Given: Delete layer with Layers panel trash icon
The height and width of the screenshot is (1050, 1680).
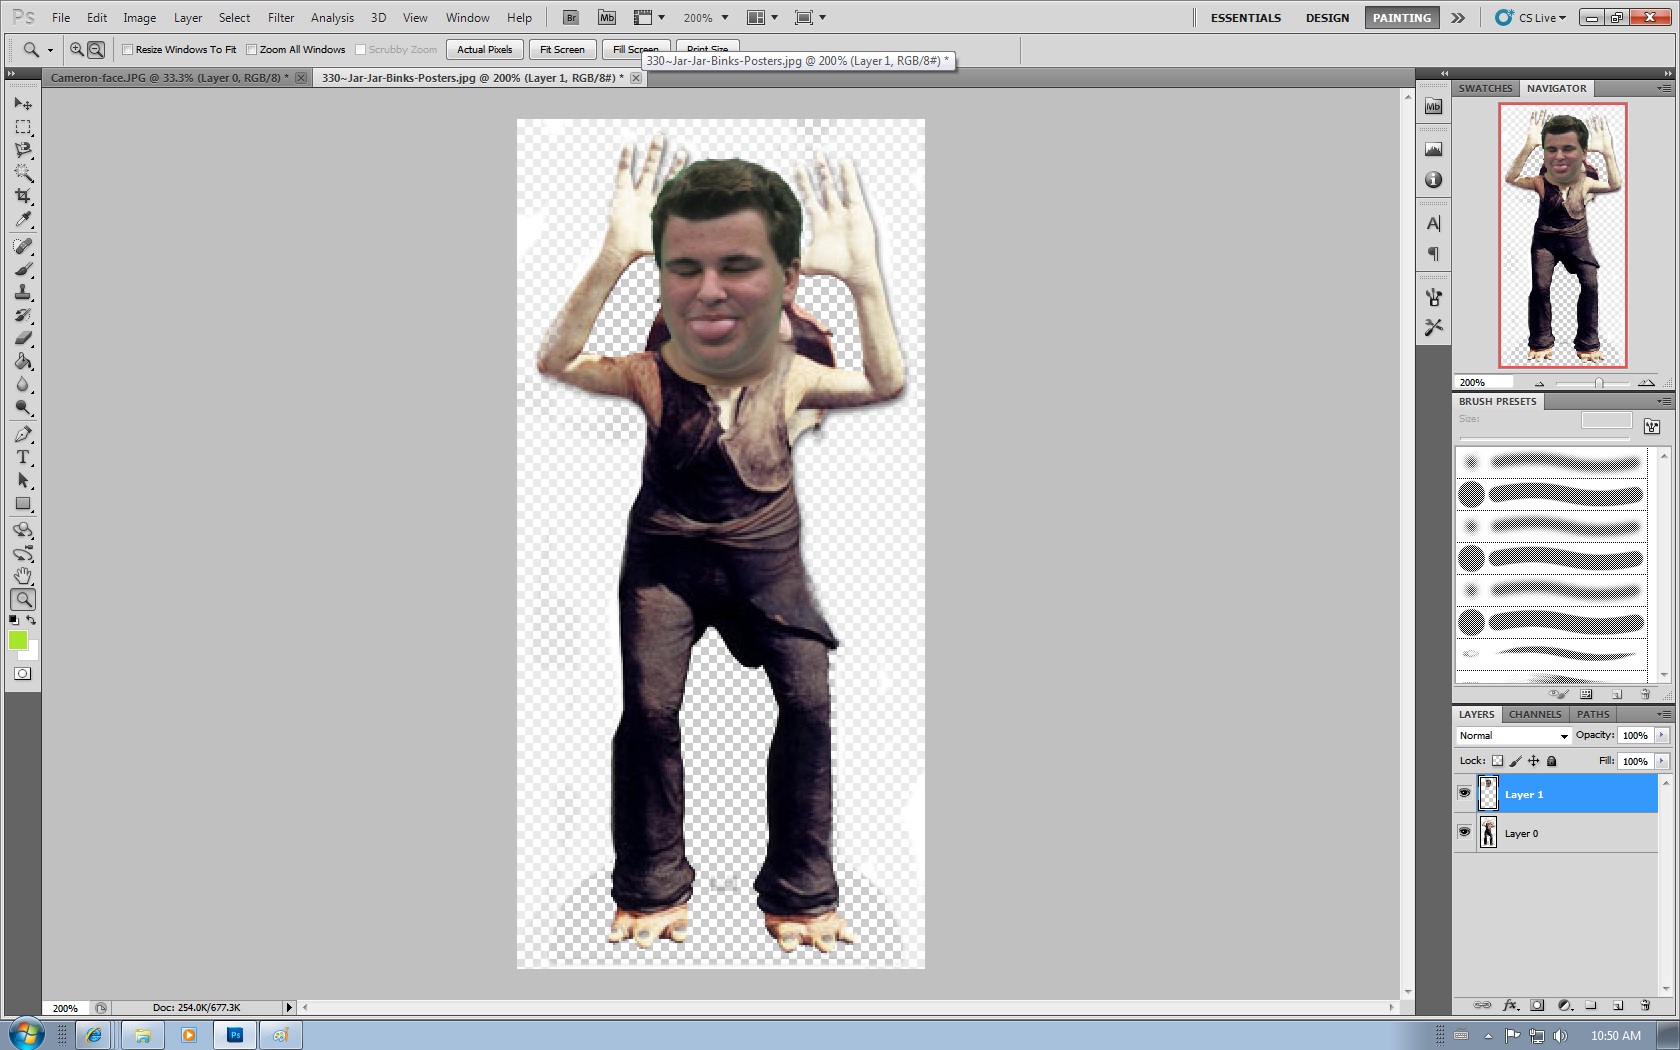Looking at the screenshot, I should pyautogui.click(x=1645, y=1005).
